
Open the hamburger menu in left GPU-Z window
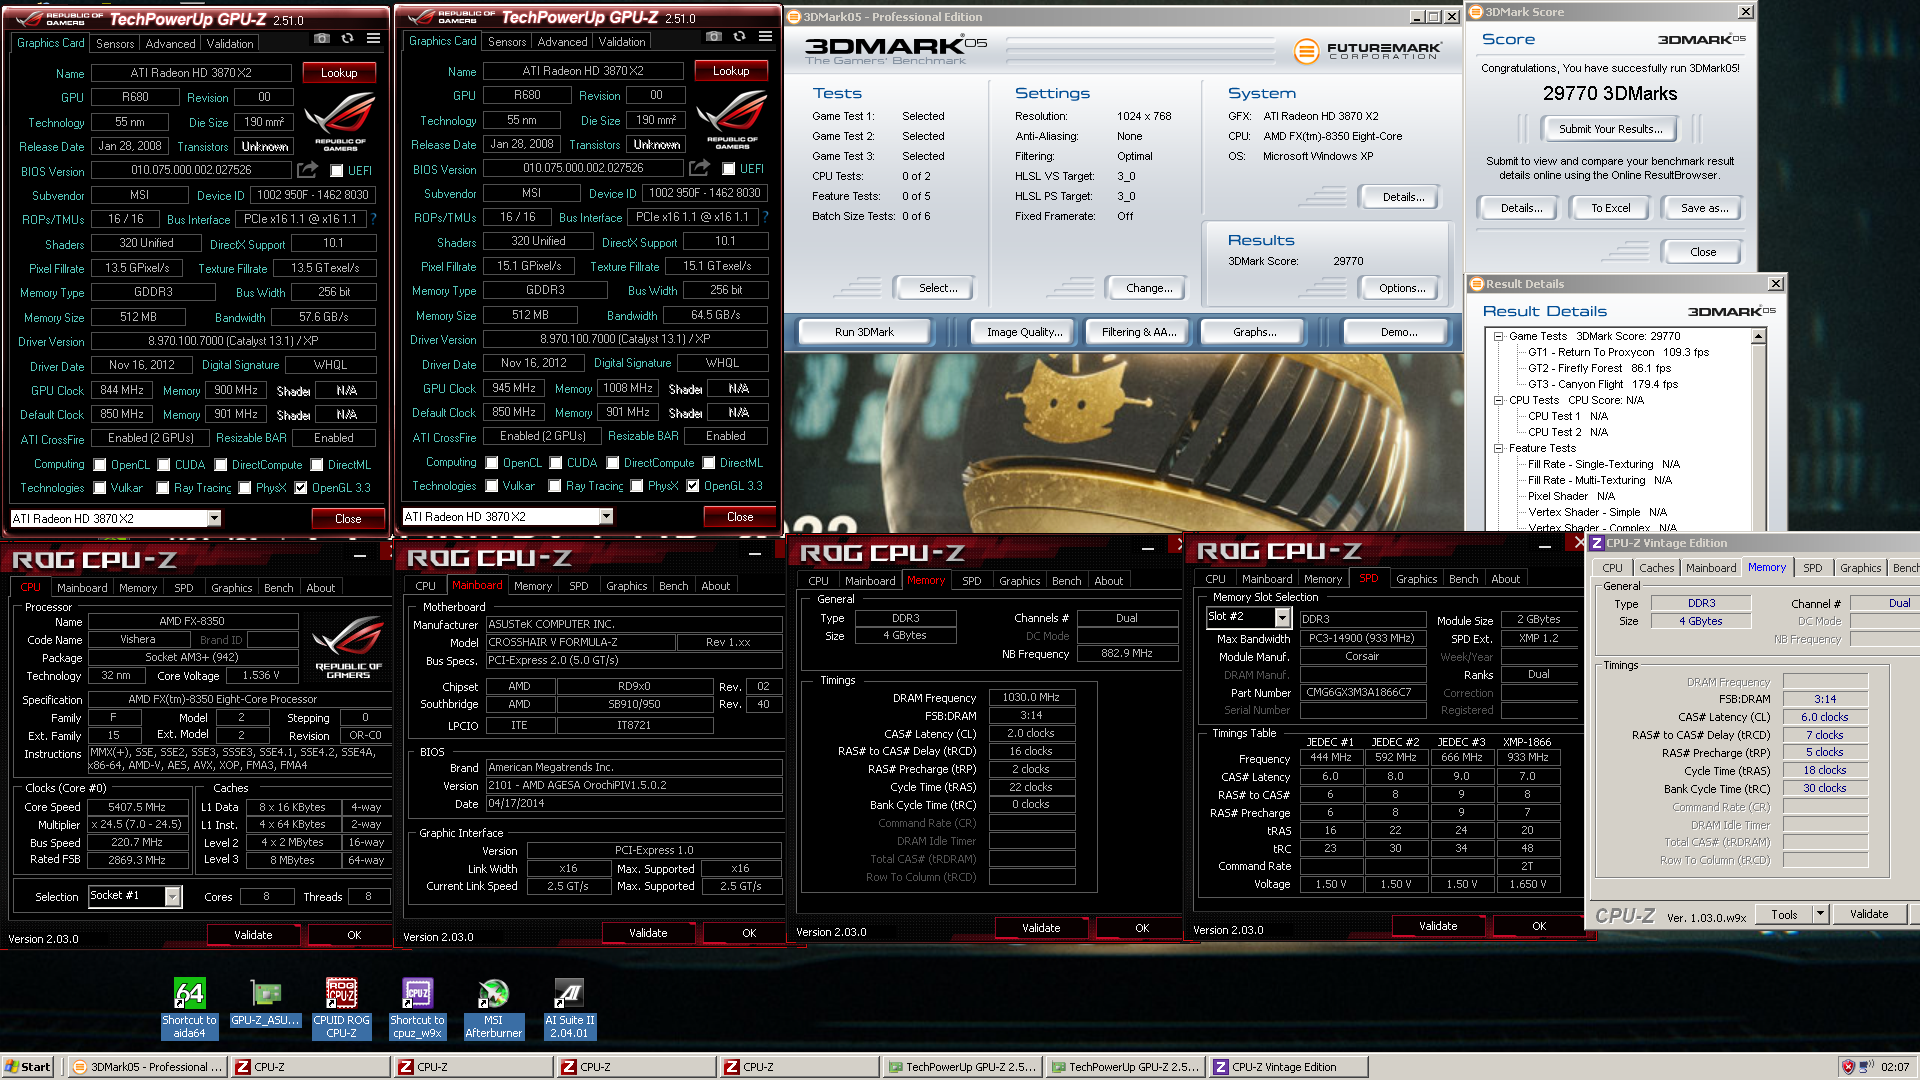click(373, 38)
